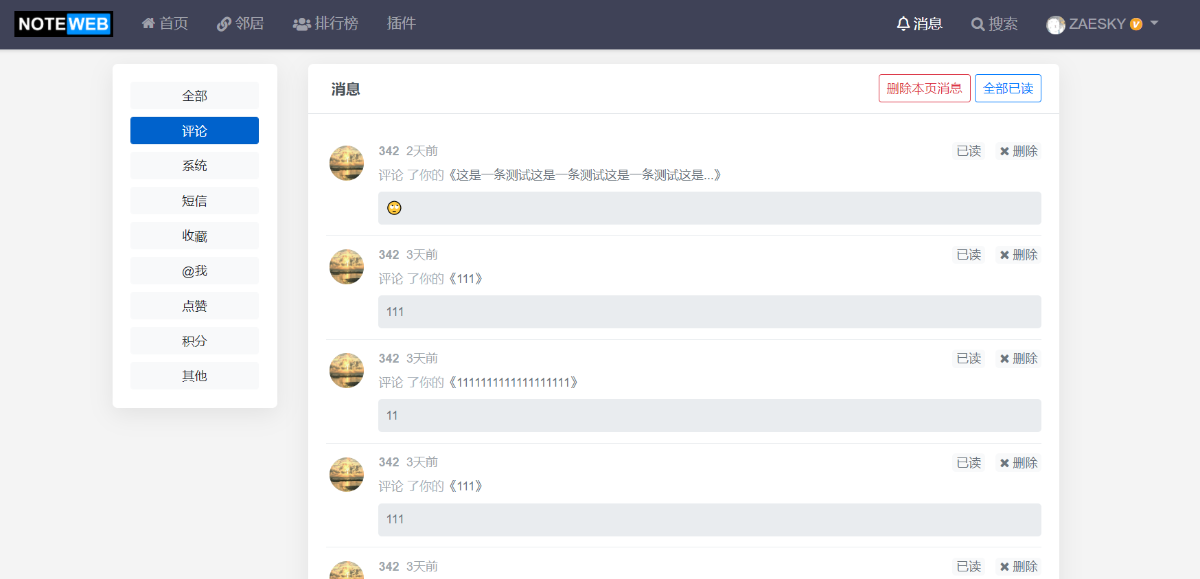Select the 短信 message category
This screenshot has width=1200, height=579.
pyautogui.click(x=195, y=201)
